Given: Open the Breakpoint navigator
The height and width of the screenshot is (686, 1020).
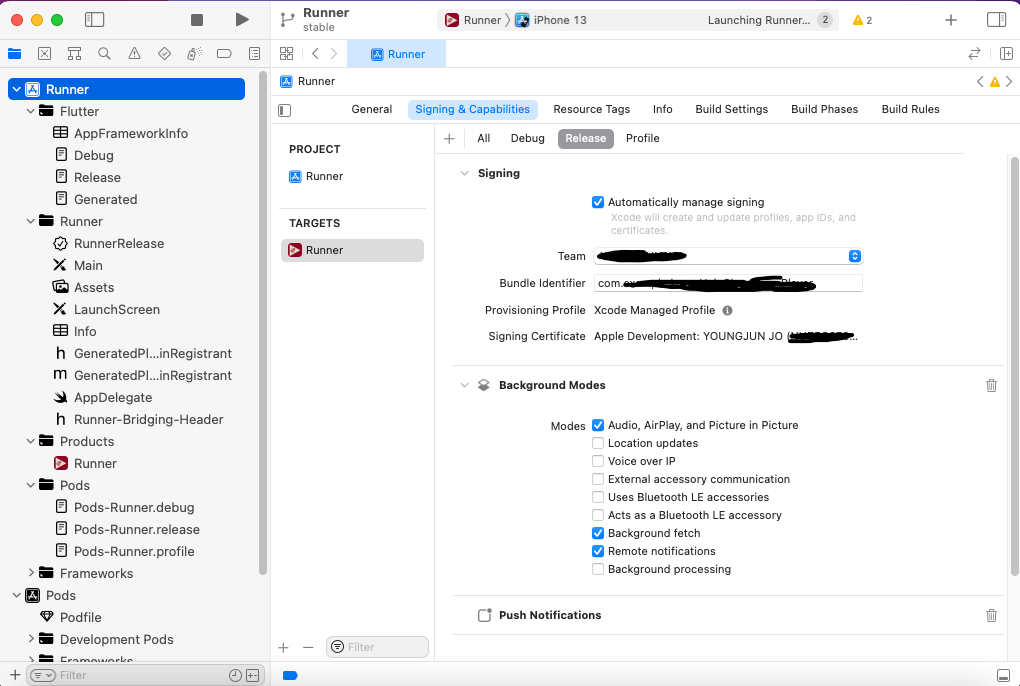Looking at the screenshot, I should (x=224, y=53).
